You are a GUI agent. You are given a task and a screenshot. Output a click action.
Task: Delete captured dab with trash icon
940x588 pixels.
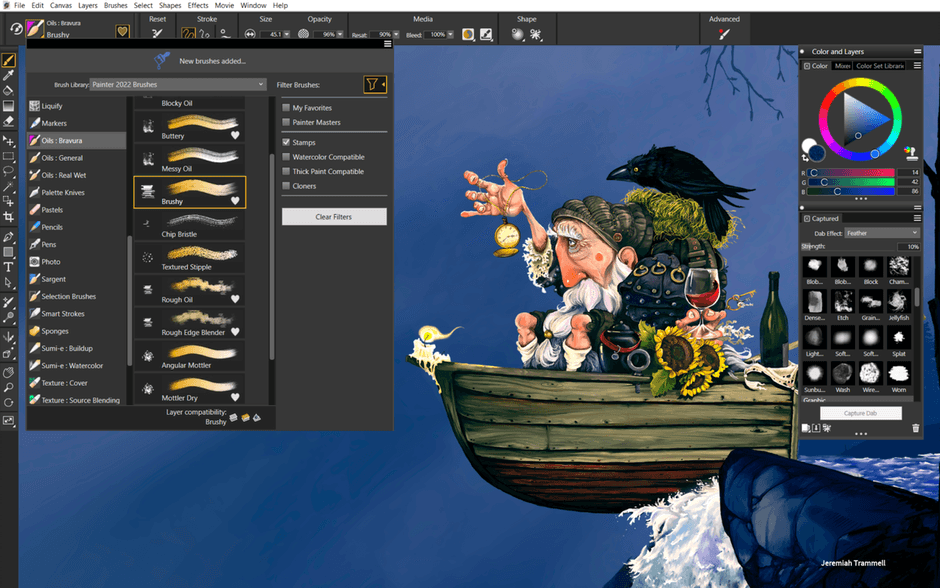[x=915, y=428]
